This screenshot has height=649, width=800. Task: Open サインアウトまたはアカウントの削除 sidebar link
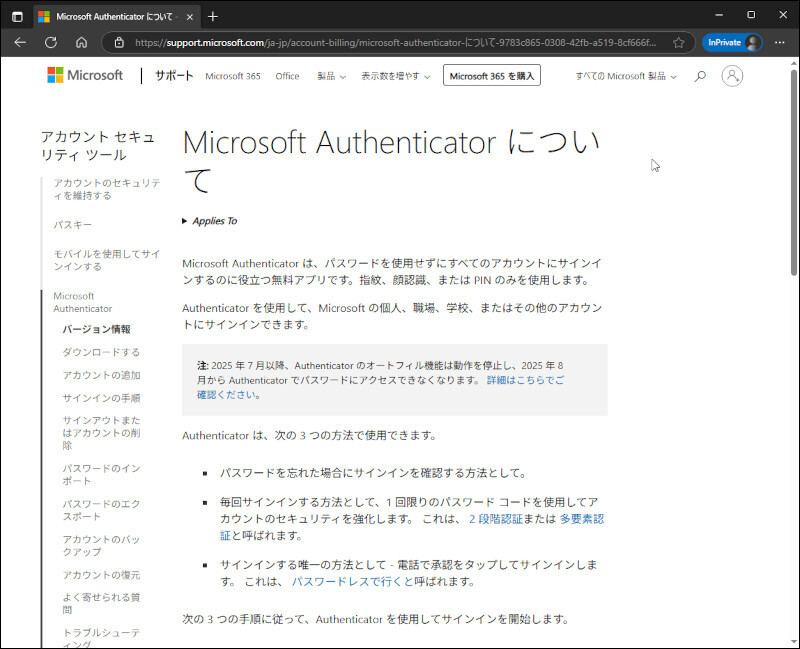[x=102, y=433]
